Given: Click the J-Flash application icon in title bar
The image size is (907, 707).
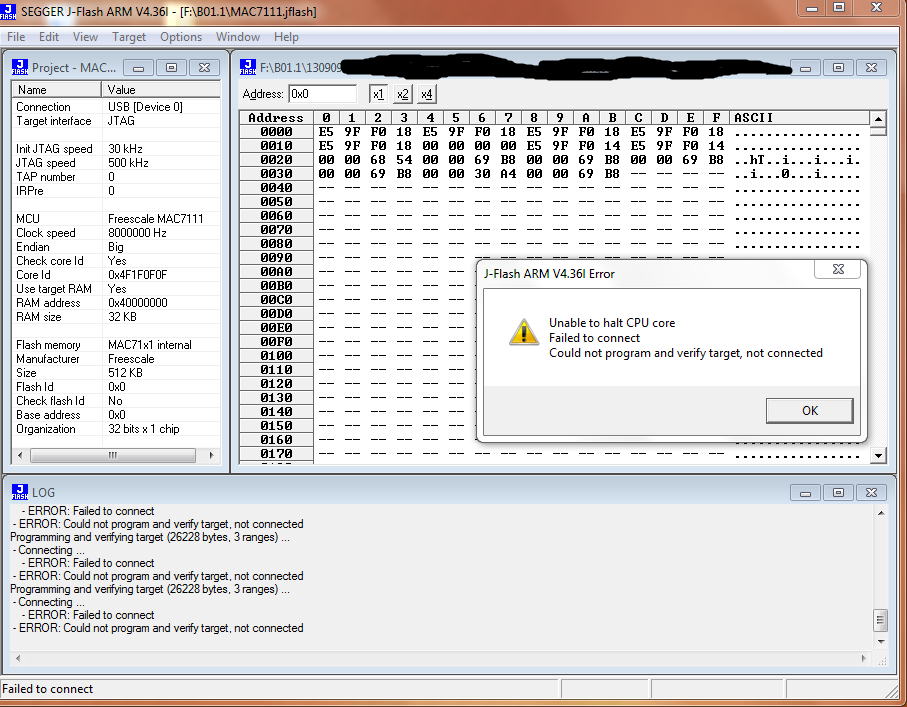Looking at the screenshot, I should click(8, 12).
